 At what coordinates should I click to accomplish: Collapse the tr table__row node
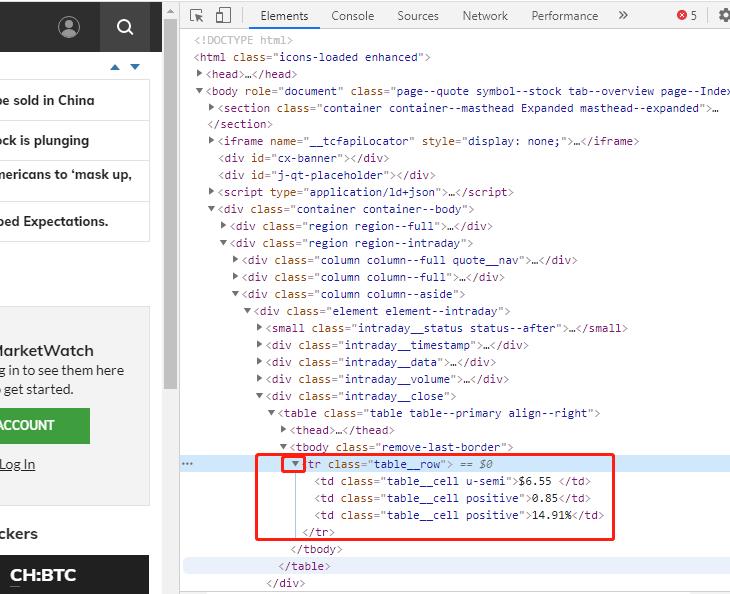tap(294, 464)
